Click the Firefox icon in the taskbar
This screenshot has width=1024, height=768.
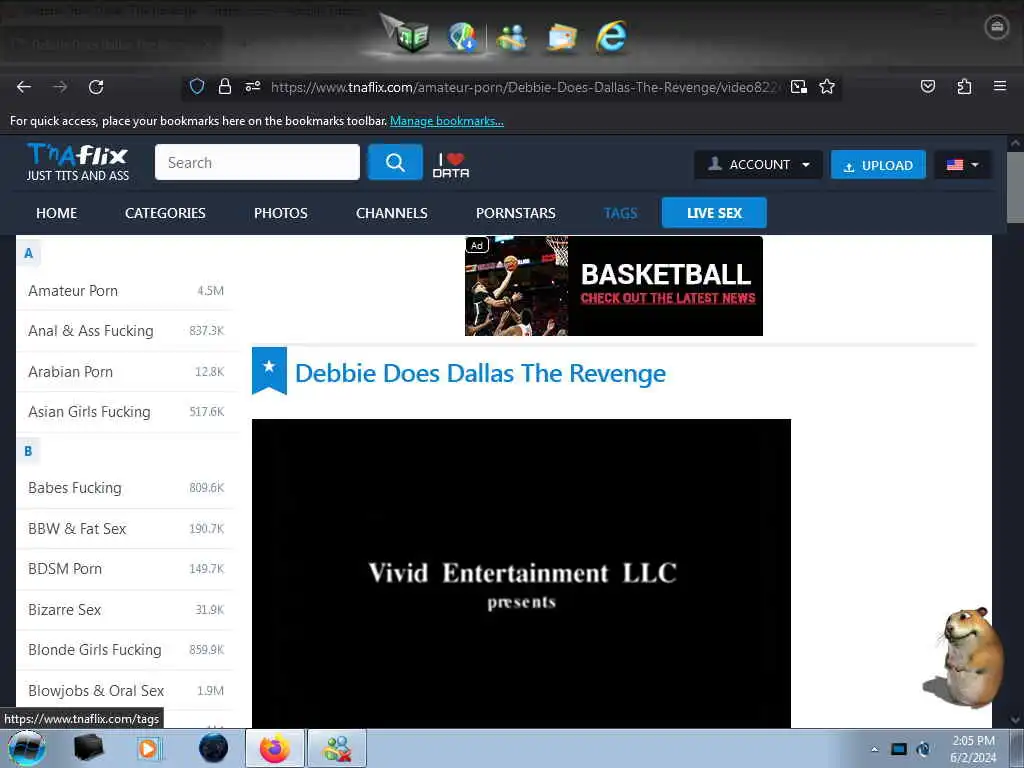[274, 748]
